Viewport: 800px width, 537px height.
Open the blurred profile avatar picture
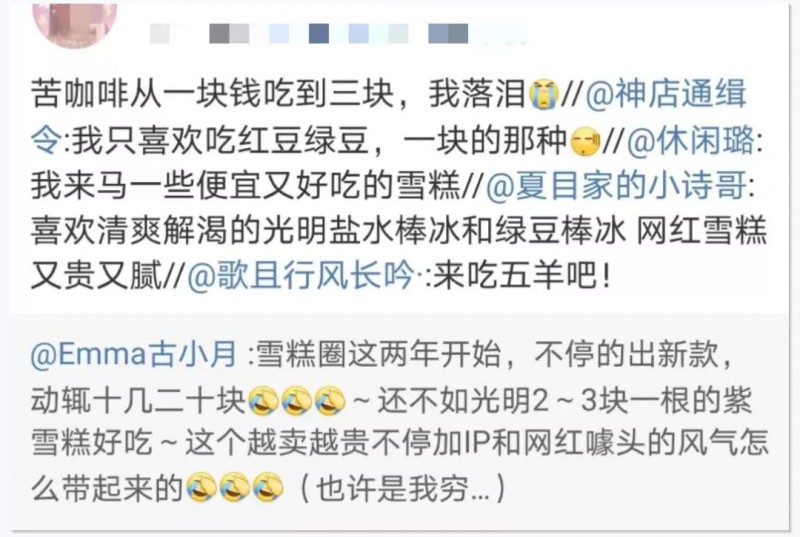click(x=74, y=23)
